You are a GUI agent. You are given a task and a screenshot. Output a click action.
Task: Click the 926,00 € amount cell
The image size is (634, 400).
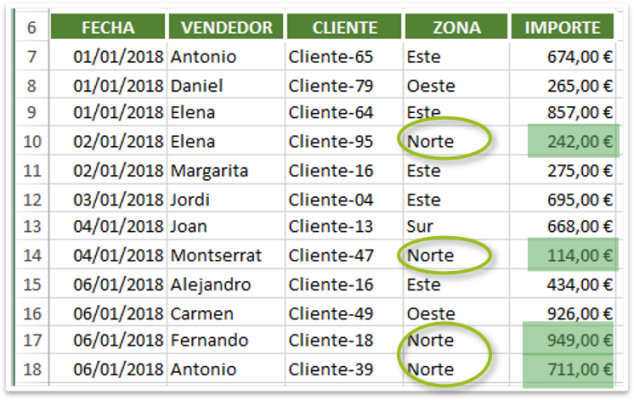point(562,313)
